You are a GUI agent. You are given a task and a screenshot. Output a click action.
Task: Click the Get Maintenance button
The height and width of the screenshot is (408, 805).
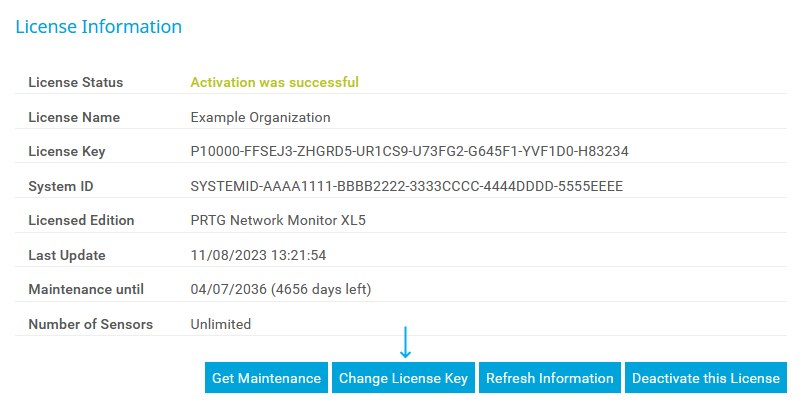(267, 378)
